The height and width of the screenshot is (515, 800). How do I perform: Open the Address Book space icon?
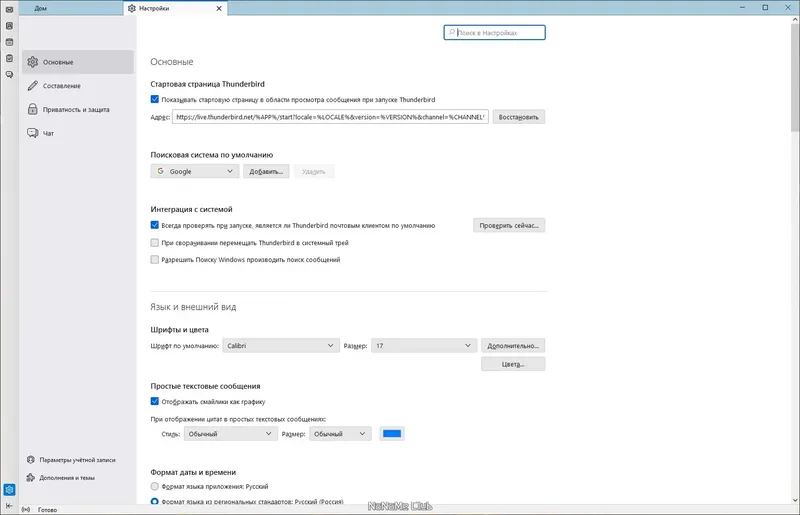[9, 26]
